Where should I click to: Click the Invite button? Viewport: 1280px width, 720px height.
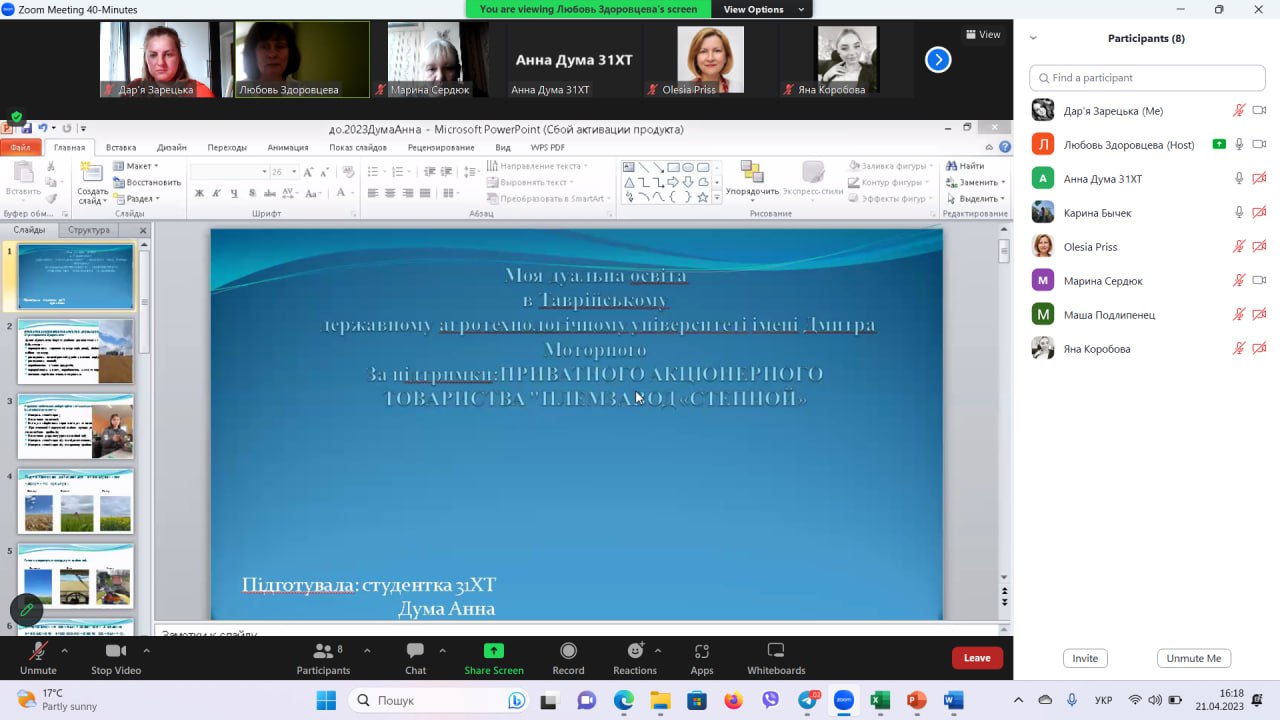point(1085,658)
